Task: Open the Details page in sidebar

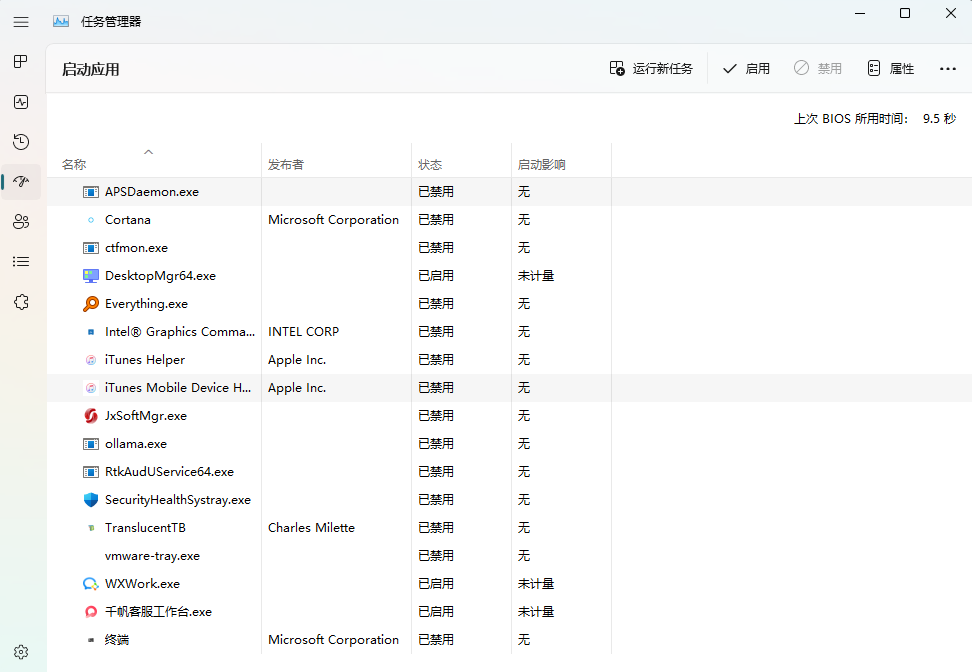Action: [21, 262]
